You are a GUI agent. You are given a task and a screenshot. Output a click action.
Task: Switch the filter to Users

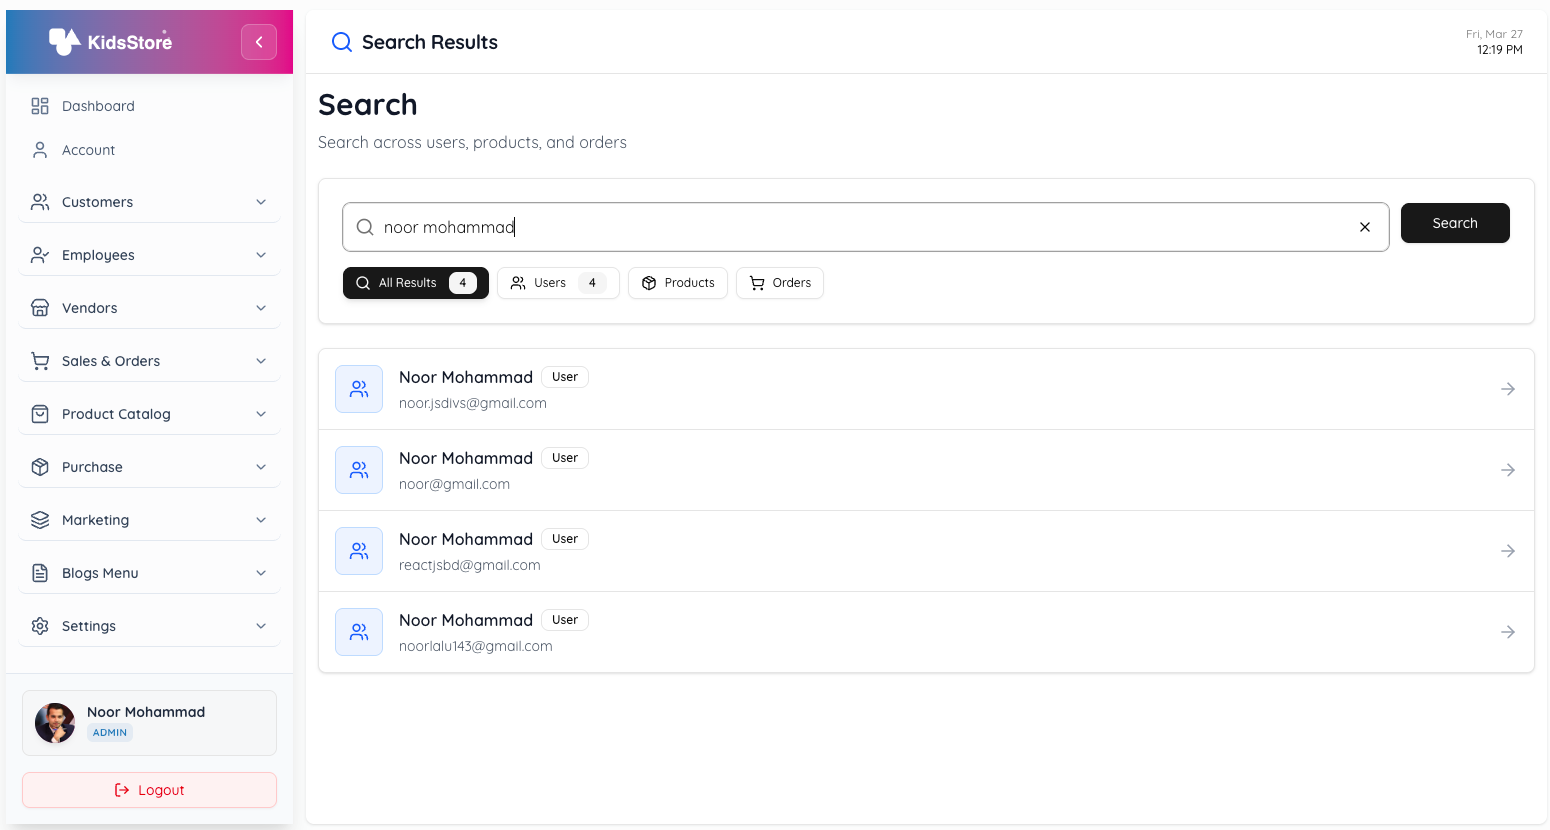pos(557,283)
